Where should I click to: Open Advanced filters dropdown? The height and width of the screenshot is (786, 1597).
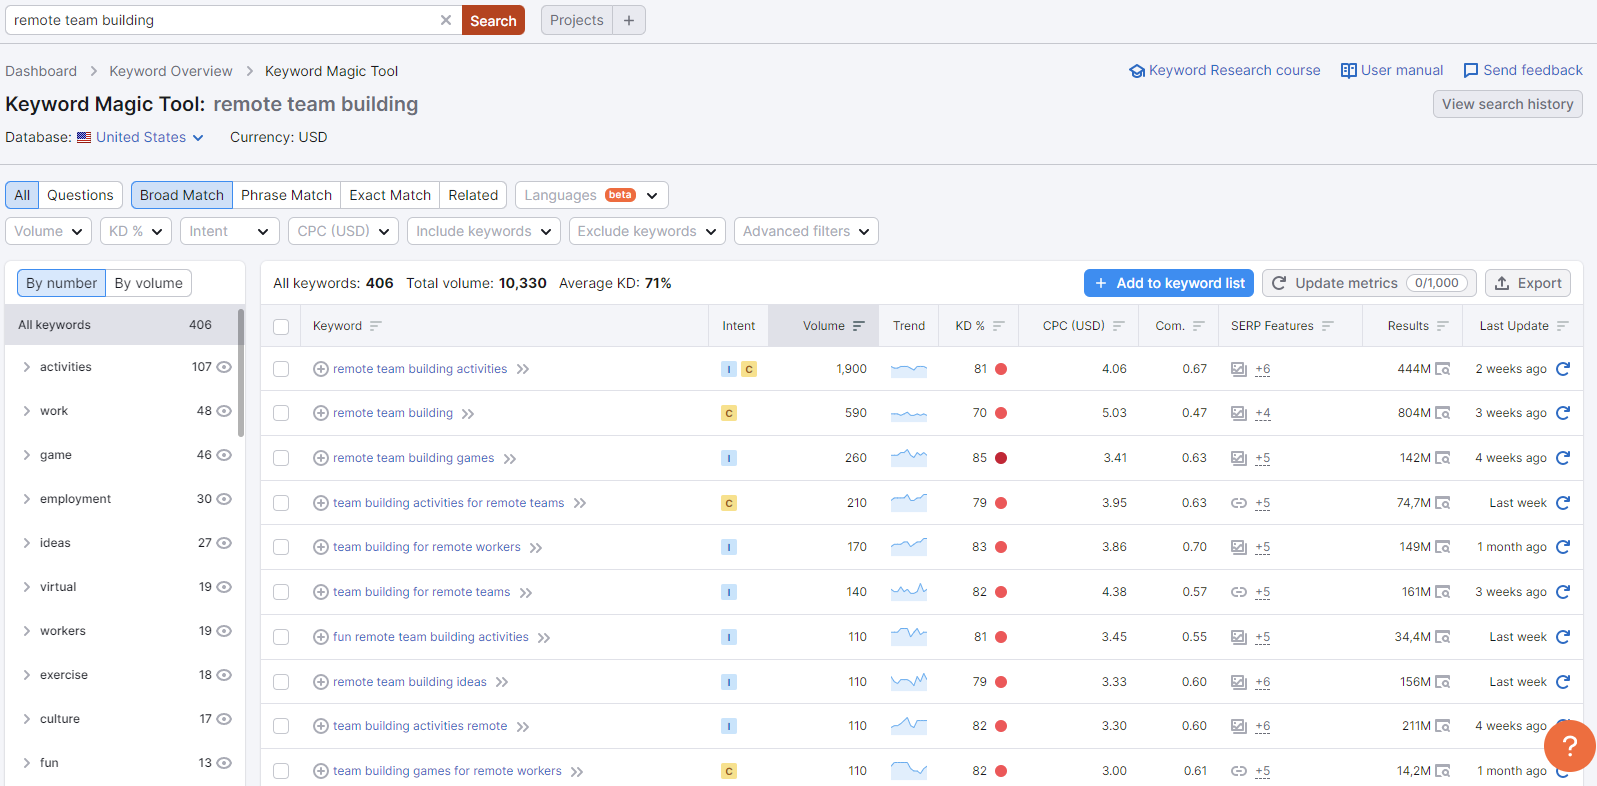coord(806,231)
